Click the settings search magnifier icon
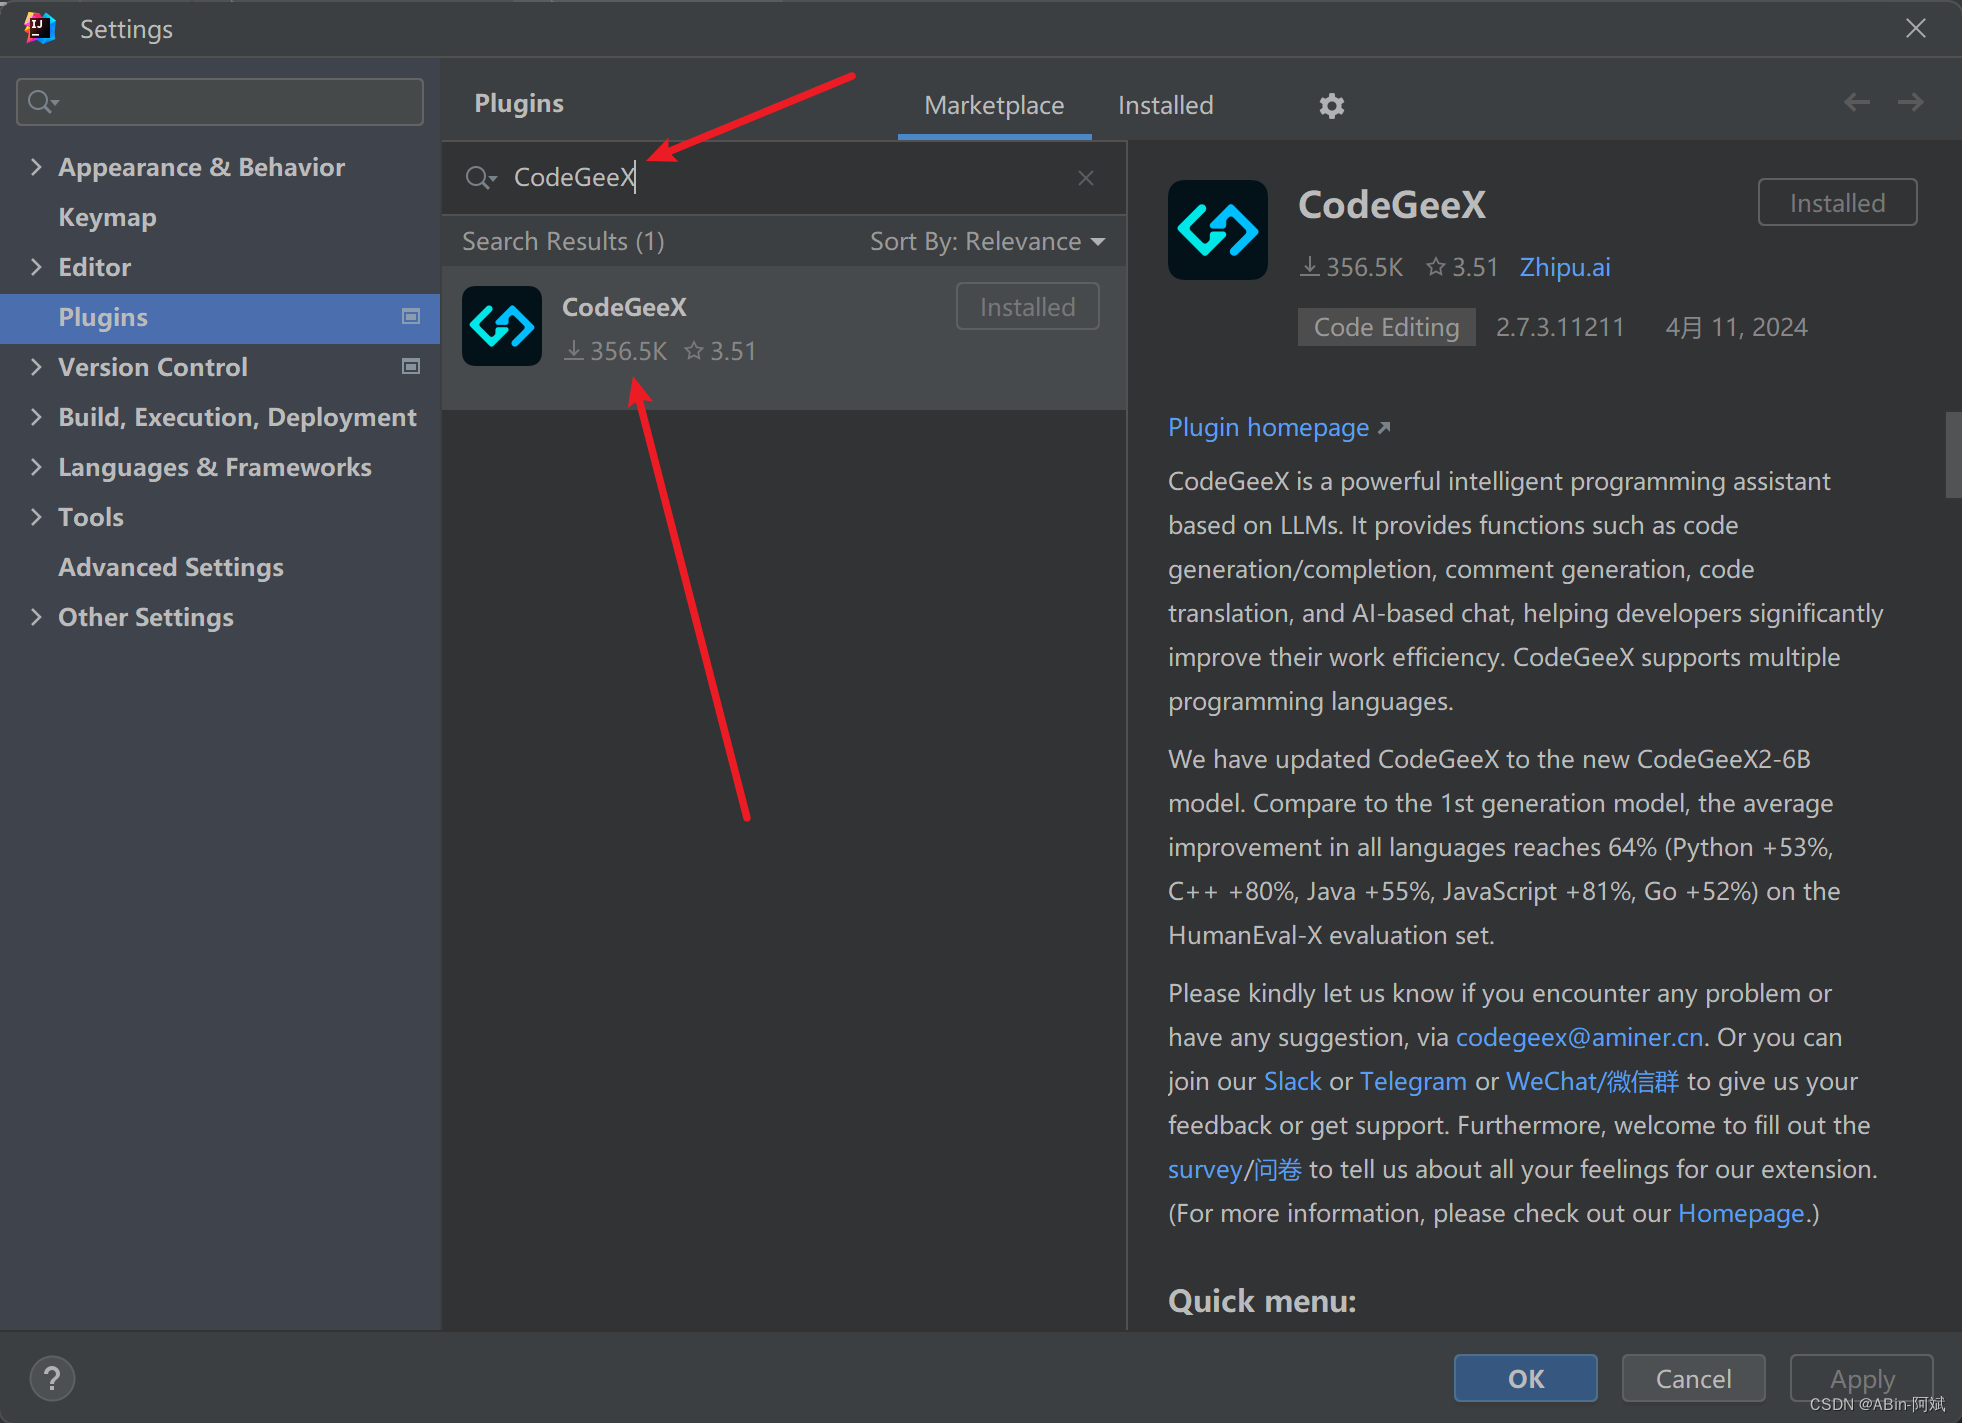This screenshot has height=1423, width=1962. (44, 102)
